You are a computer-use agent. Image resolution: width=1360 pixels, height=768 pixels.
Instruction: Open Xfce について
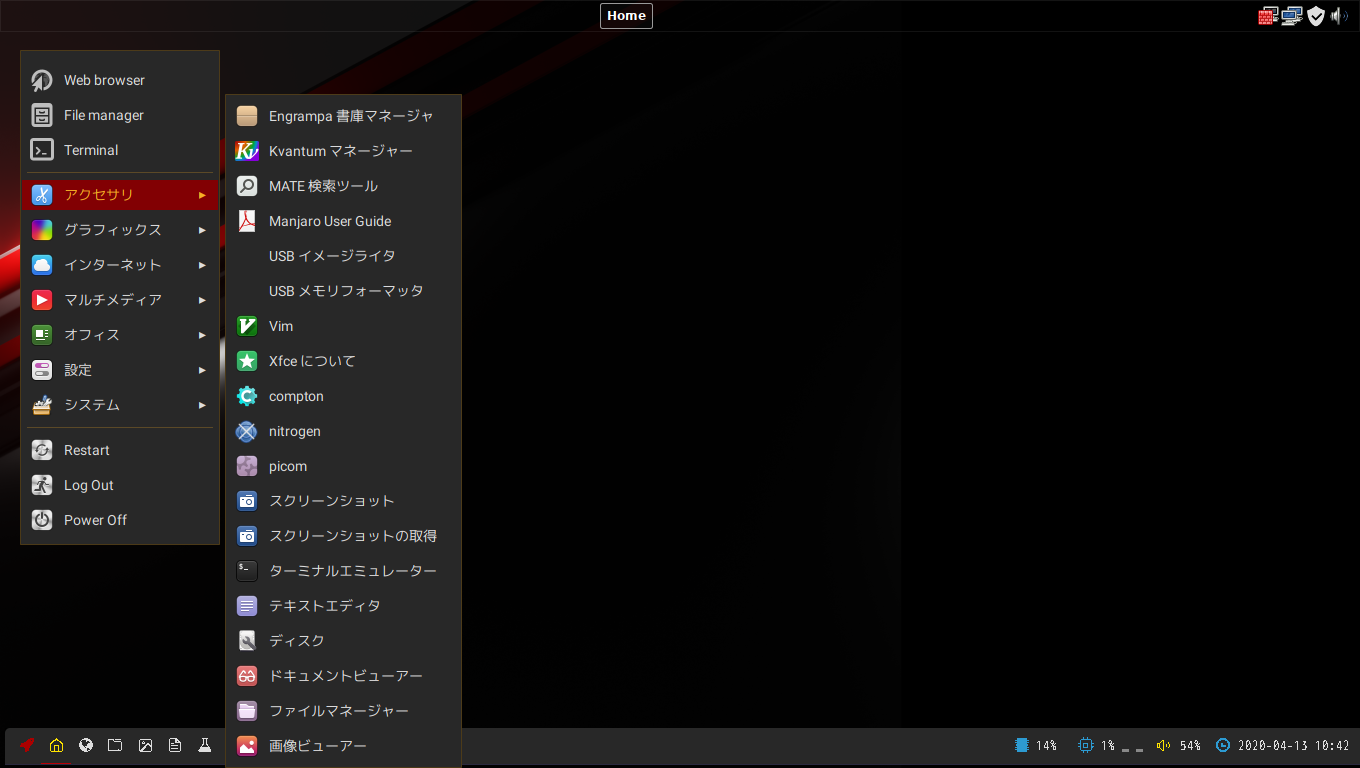pyautogui.click(x=343, y=361)
